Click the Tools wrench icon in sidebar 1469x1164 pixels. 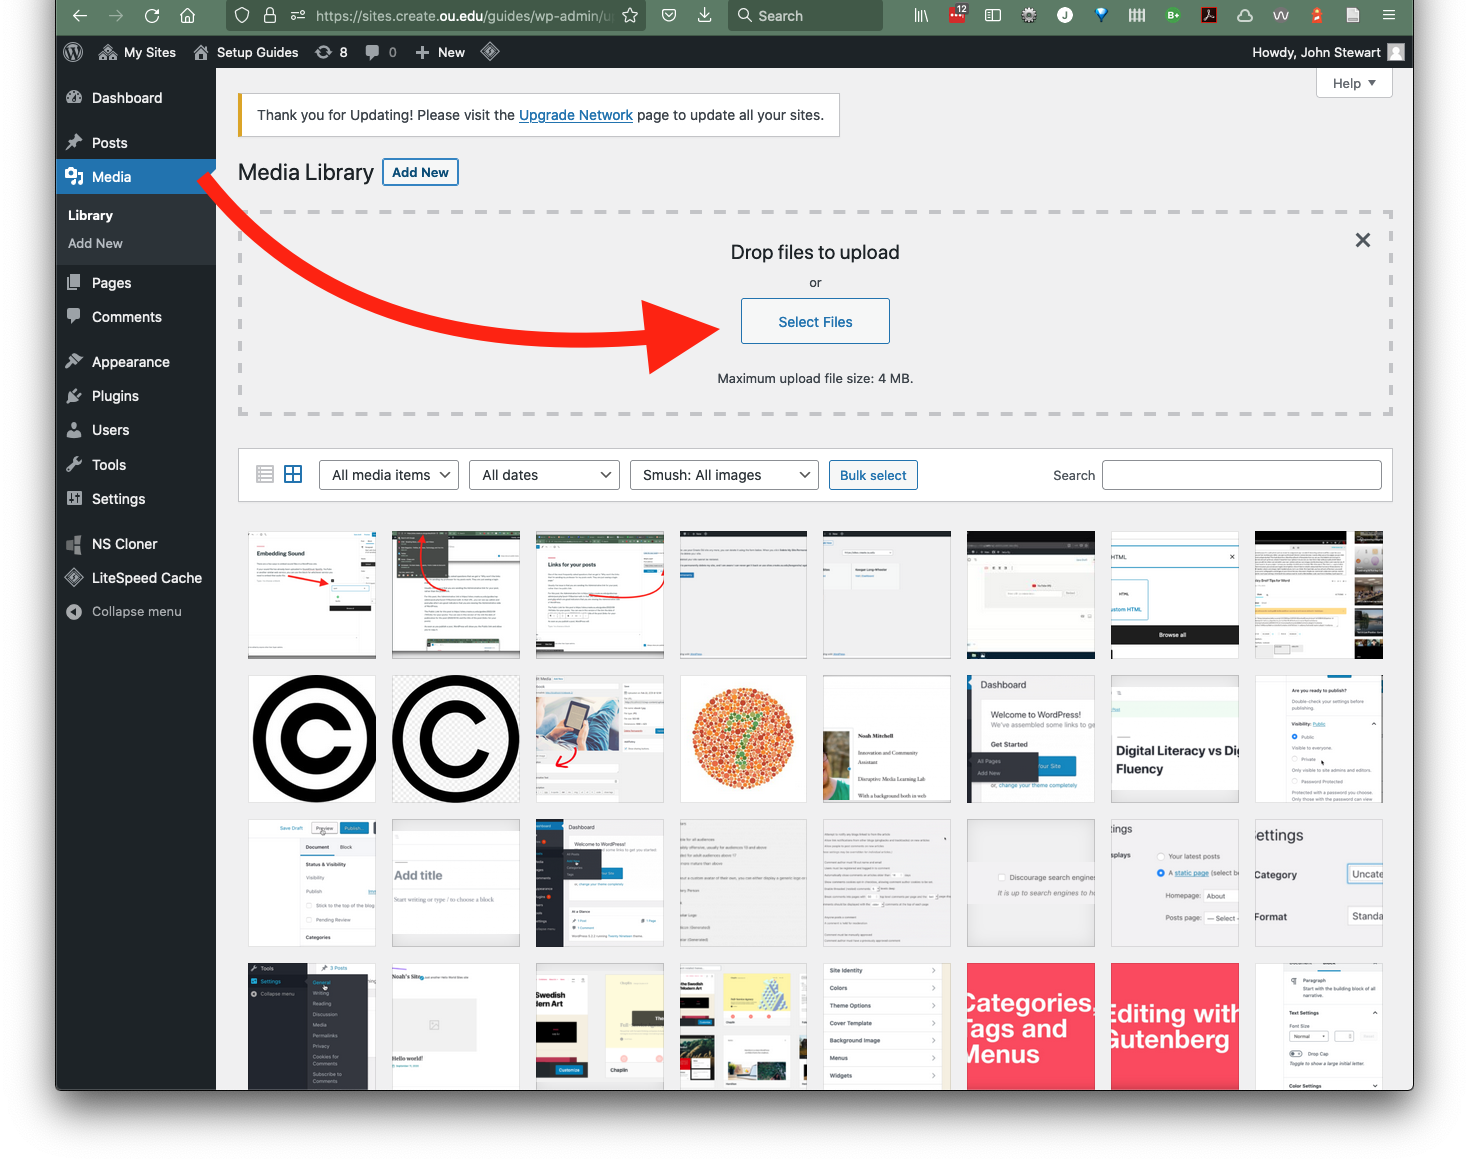(x=75, y=464)
